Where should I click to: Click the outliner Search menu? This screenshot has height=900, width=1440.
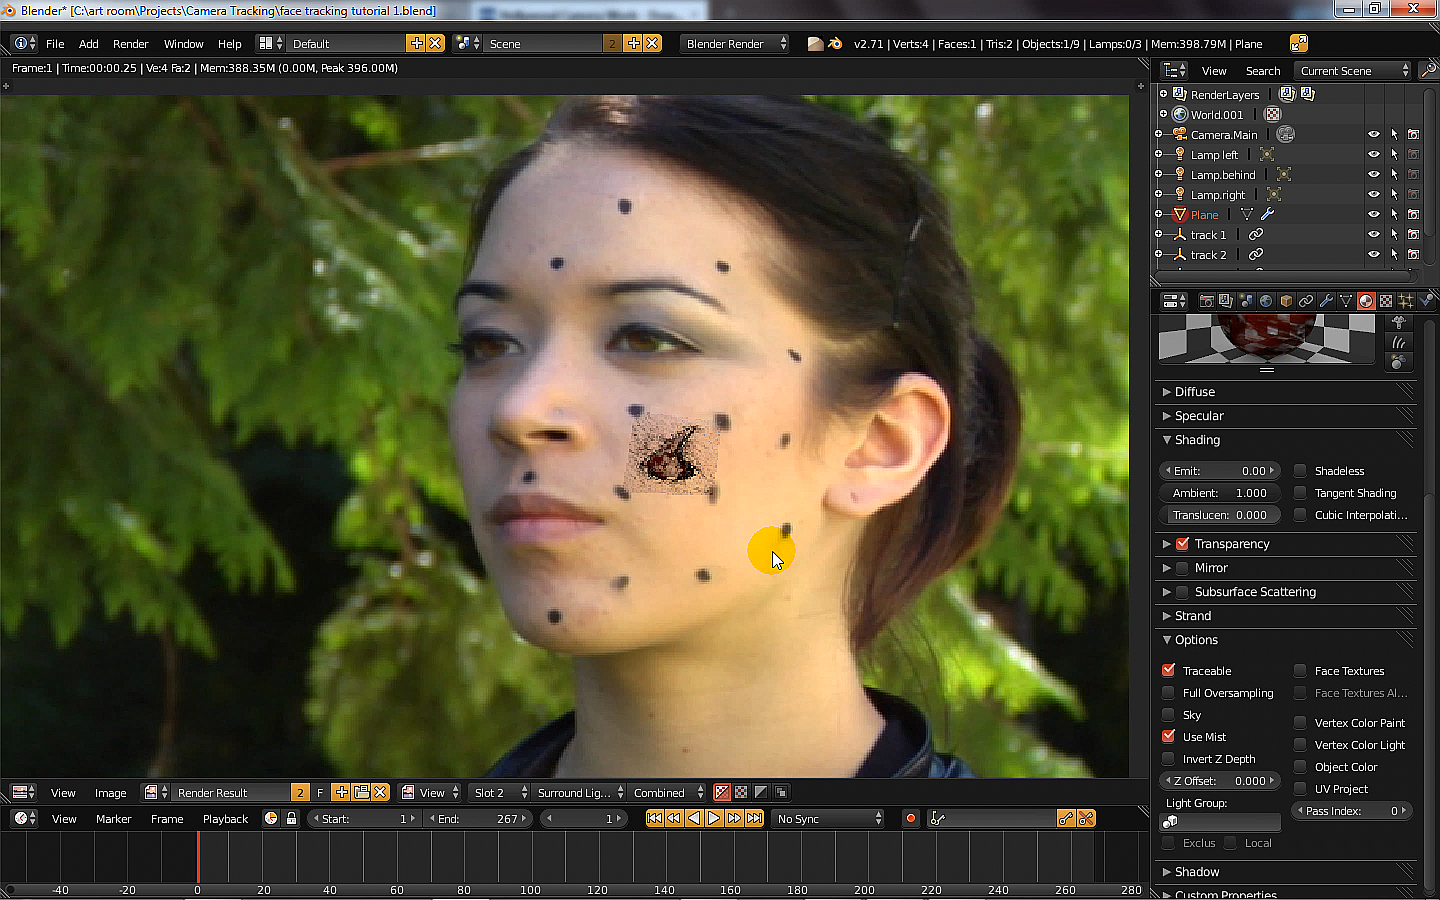[x=1263, y=71]
